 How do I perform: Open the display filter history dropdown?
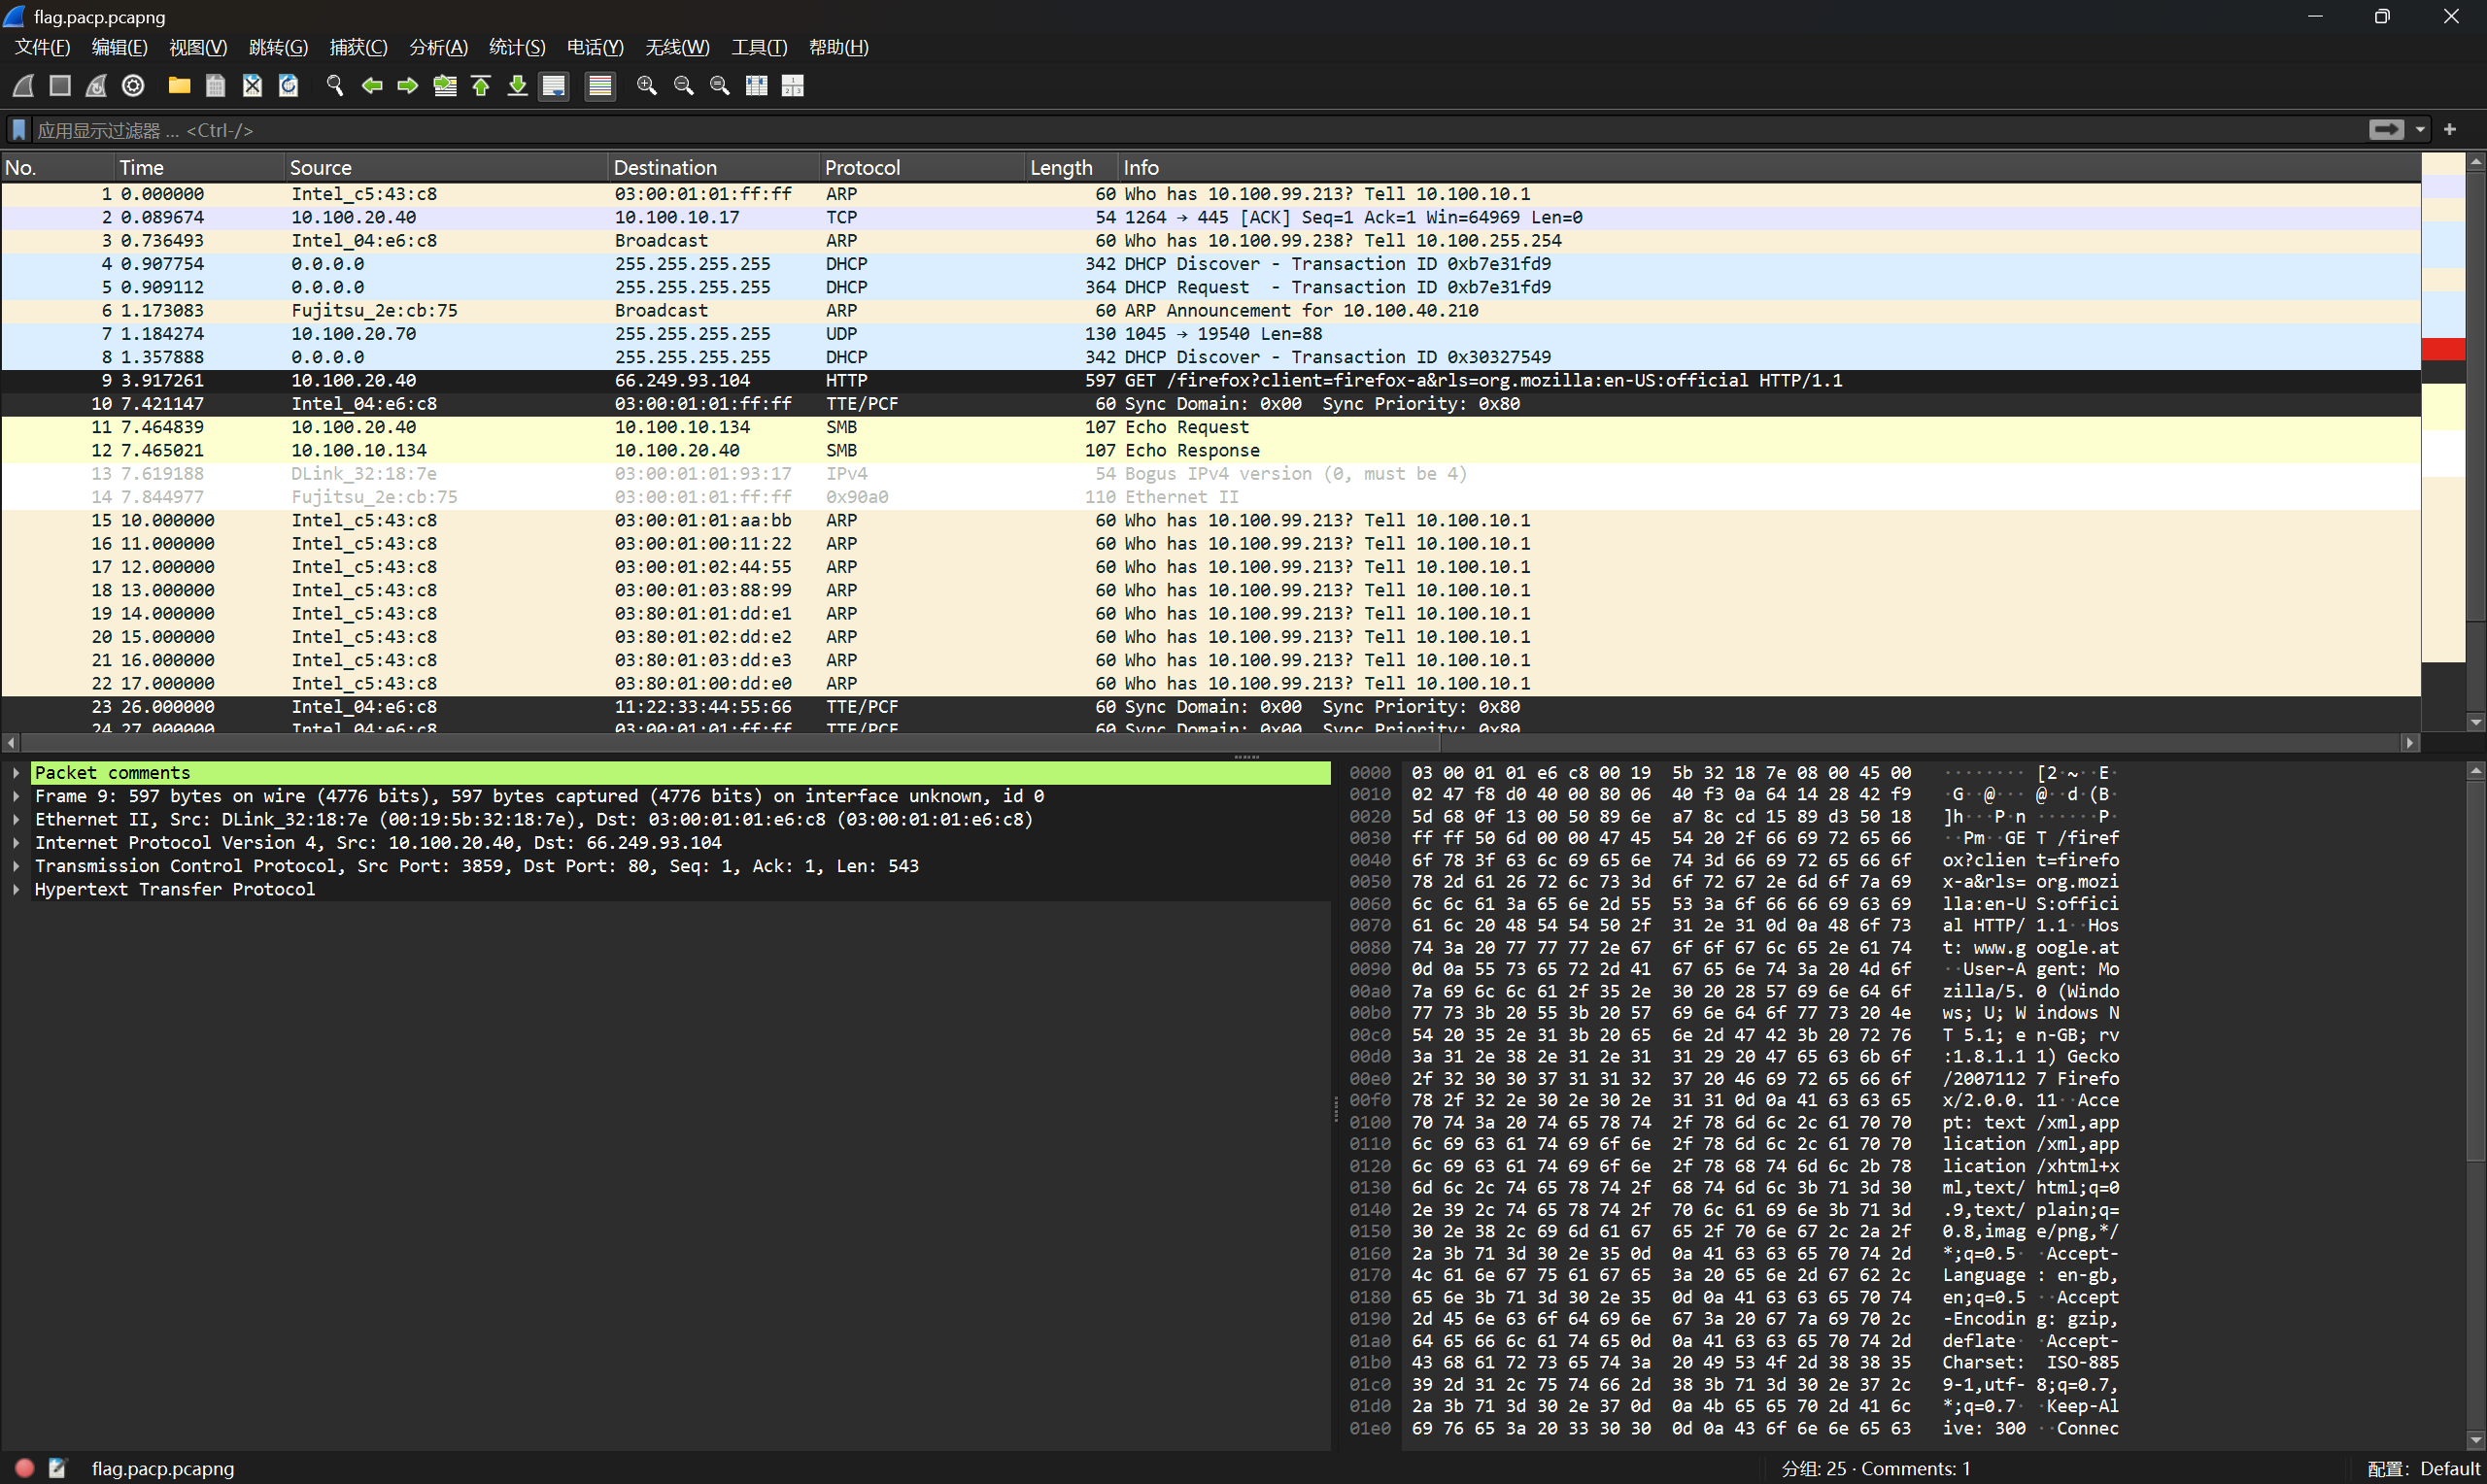pos(2420,129)
